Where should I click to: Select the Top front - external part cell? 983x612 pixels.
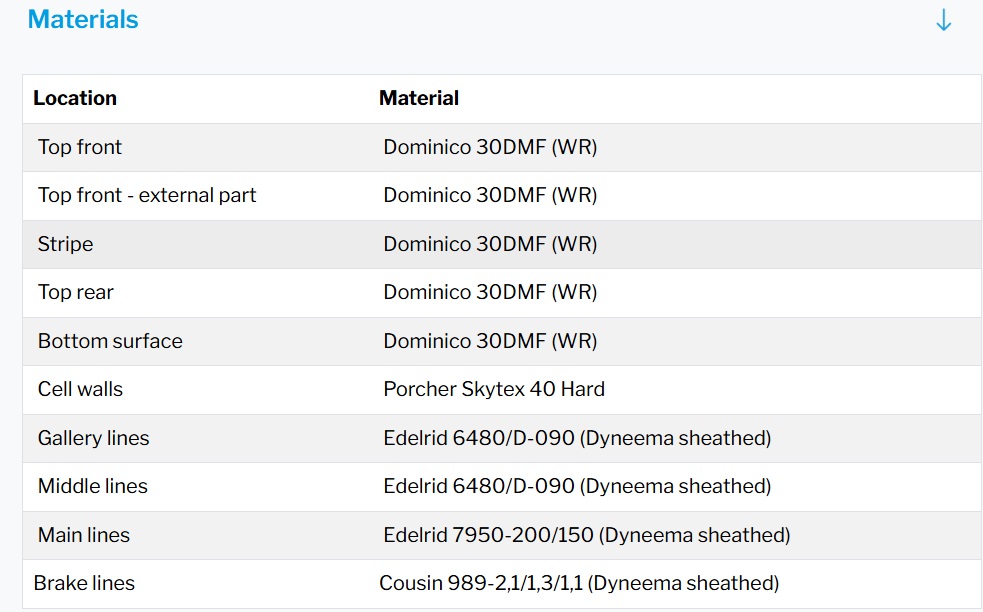147,196
